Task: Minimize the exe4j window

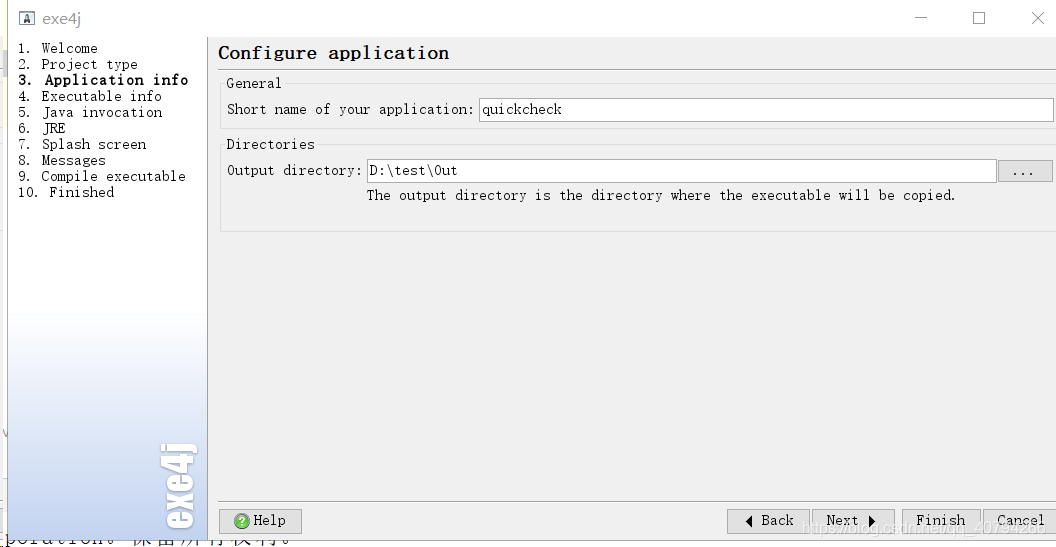Action: [921, 18]
